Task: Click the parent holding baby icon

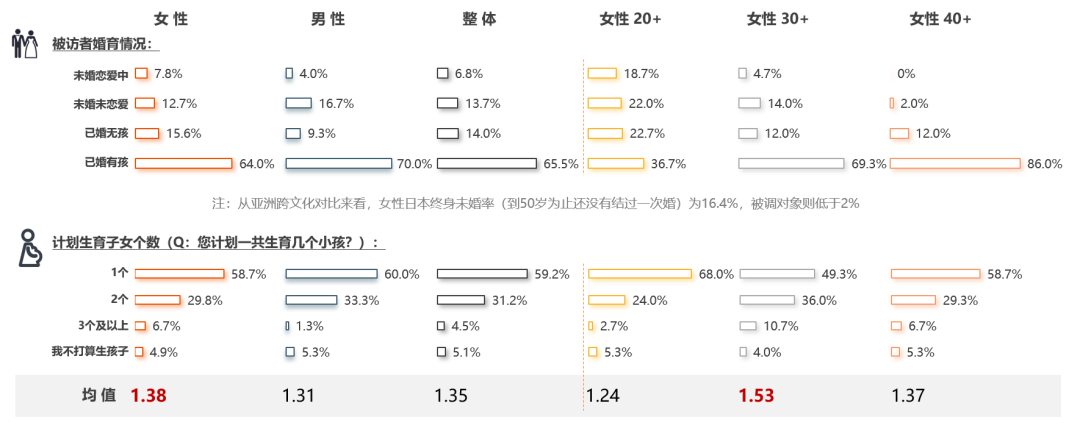Action: point(30,248)
